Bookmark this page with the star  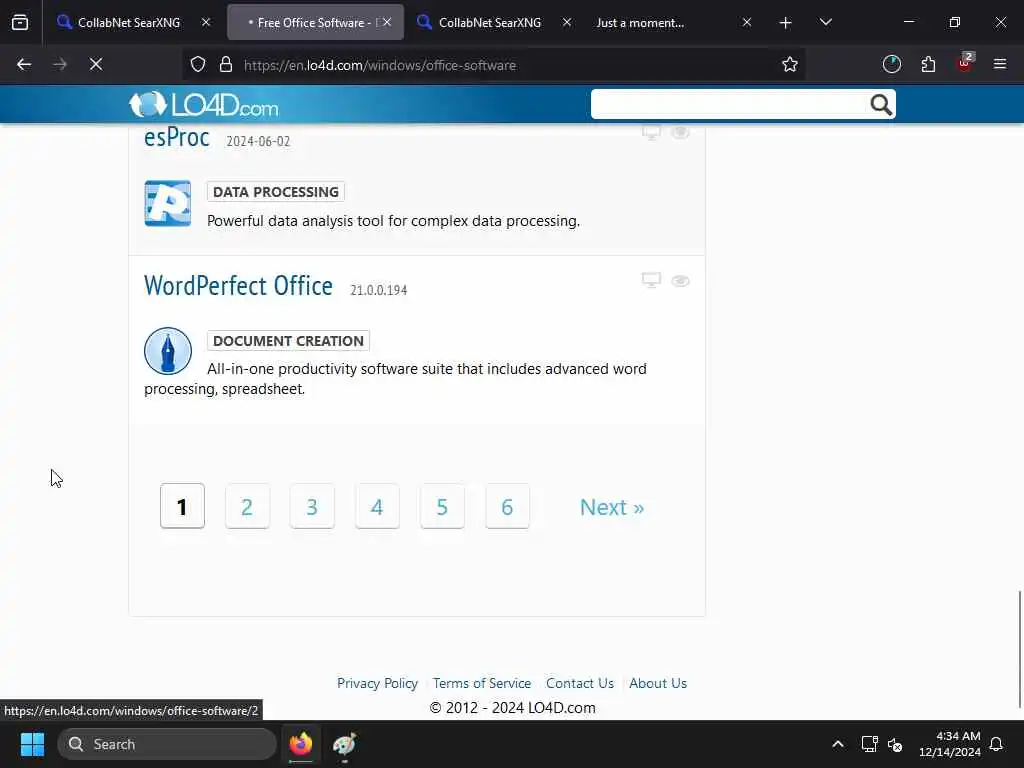click(790, 65)
